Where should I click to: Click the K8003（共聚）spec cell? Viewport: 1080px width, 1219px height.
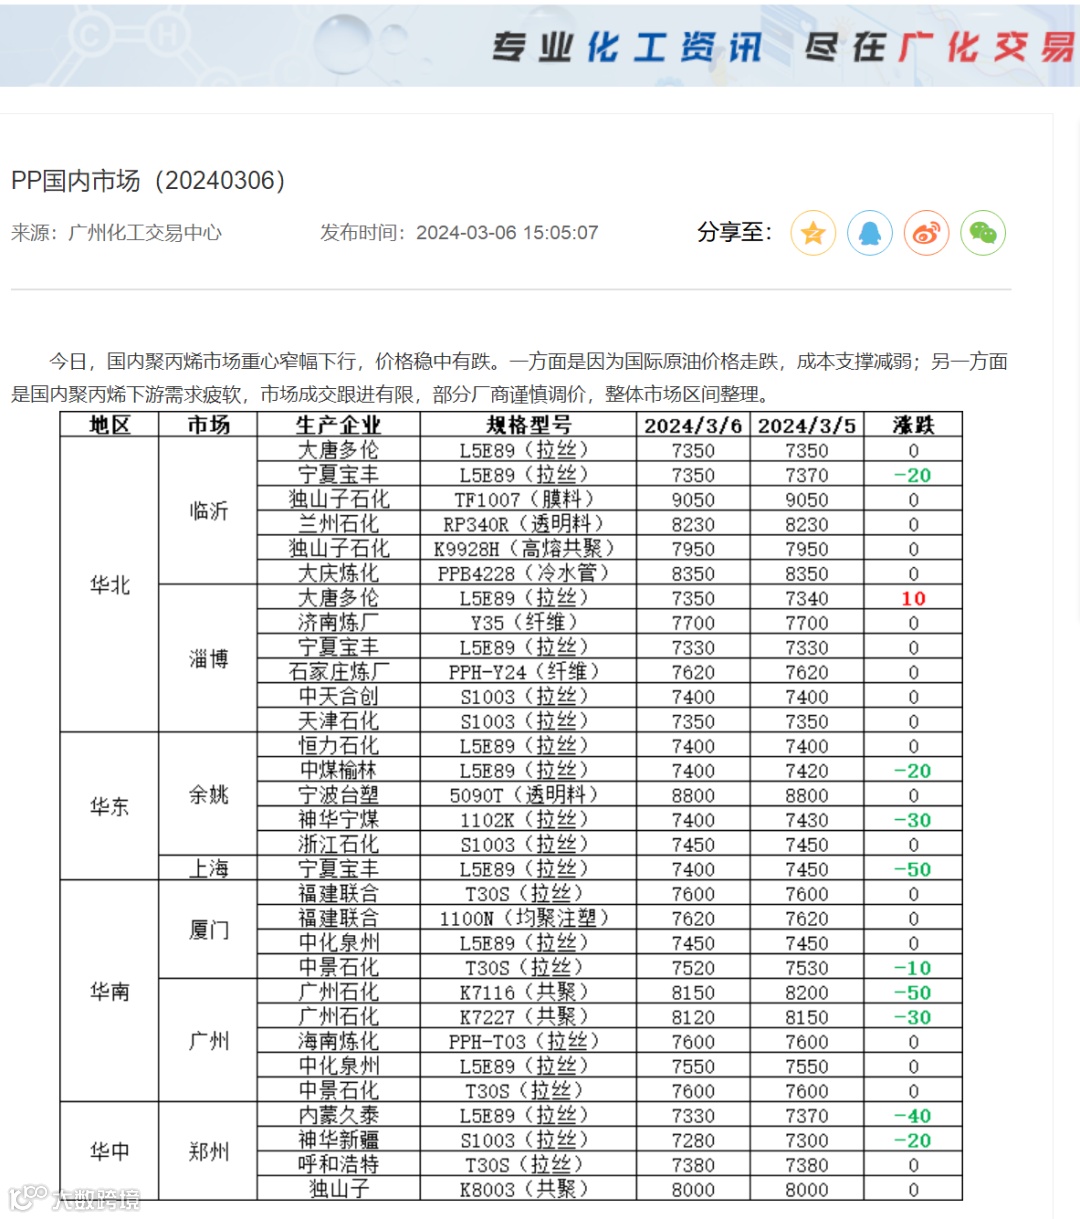[529, 1189]
